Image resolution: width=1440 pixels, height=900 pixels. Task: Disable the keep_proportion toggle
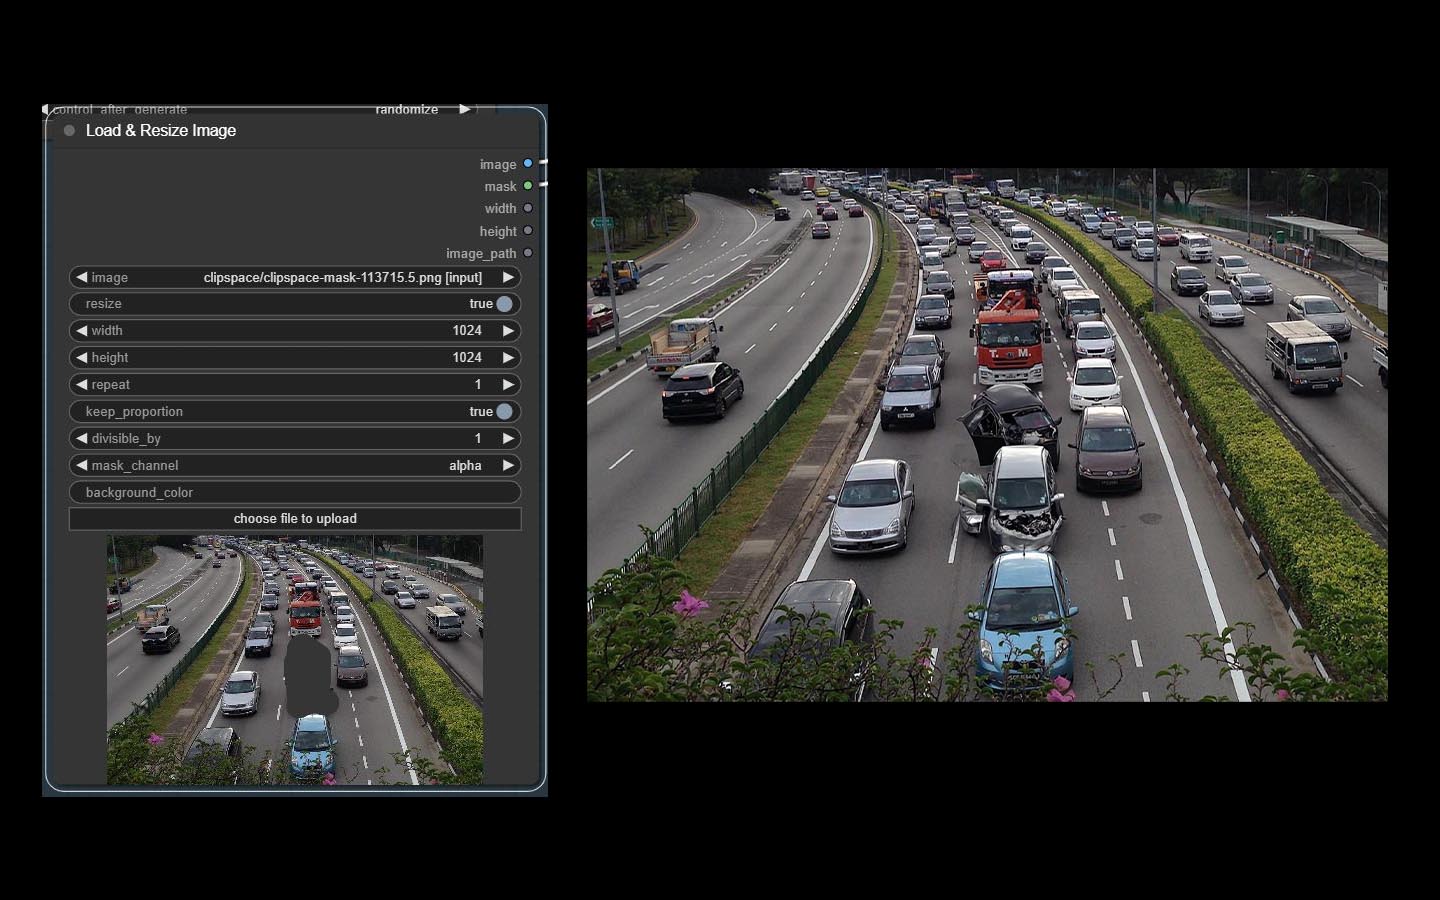coord(504,411)
